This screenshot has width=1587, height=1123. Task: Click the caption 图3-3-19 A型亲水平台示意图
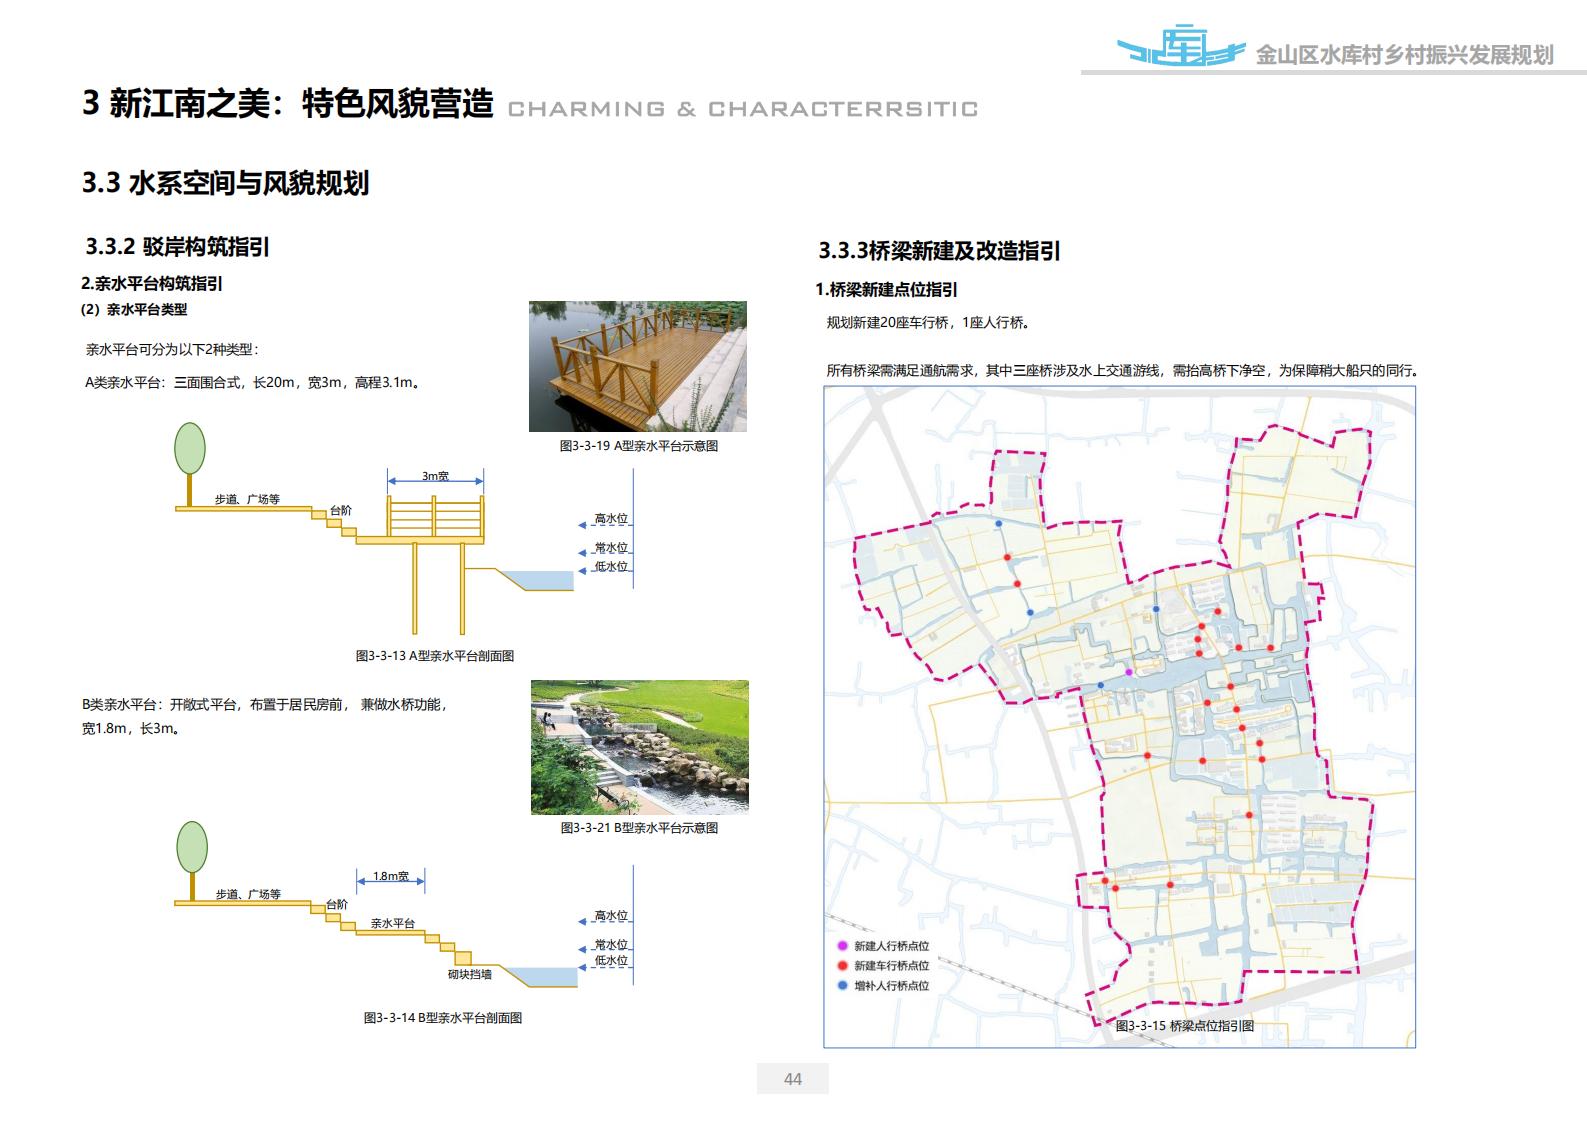point(639,446)
